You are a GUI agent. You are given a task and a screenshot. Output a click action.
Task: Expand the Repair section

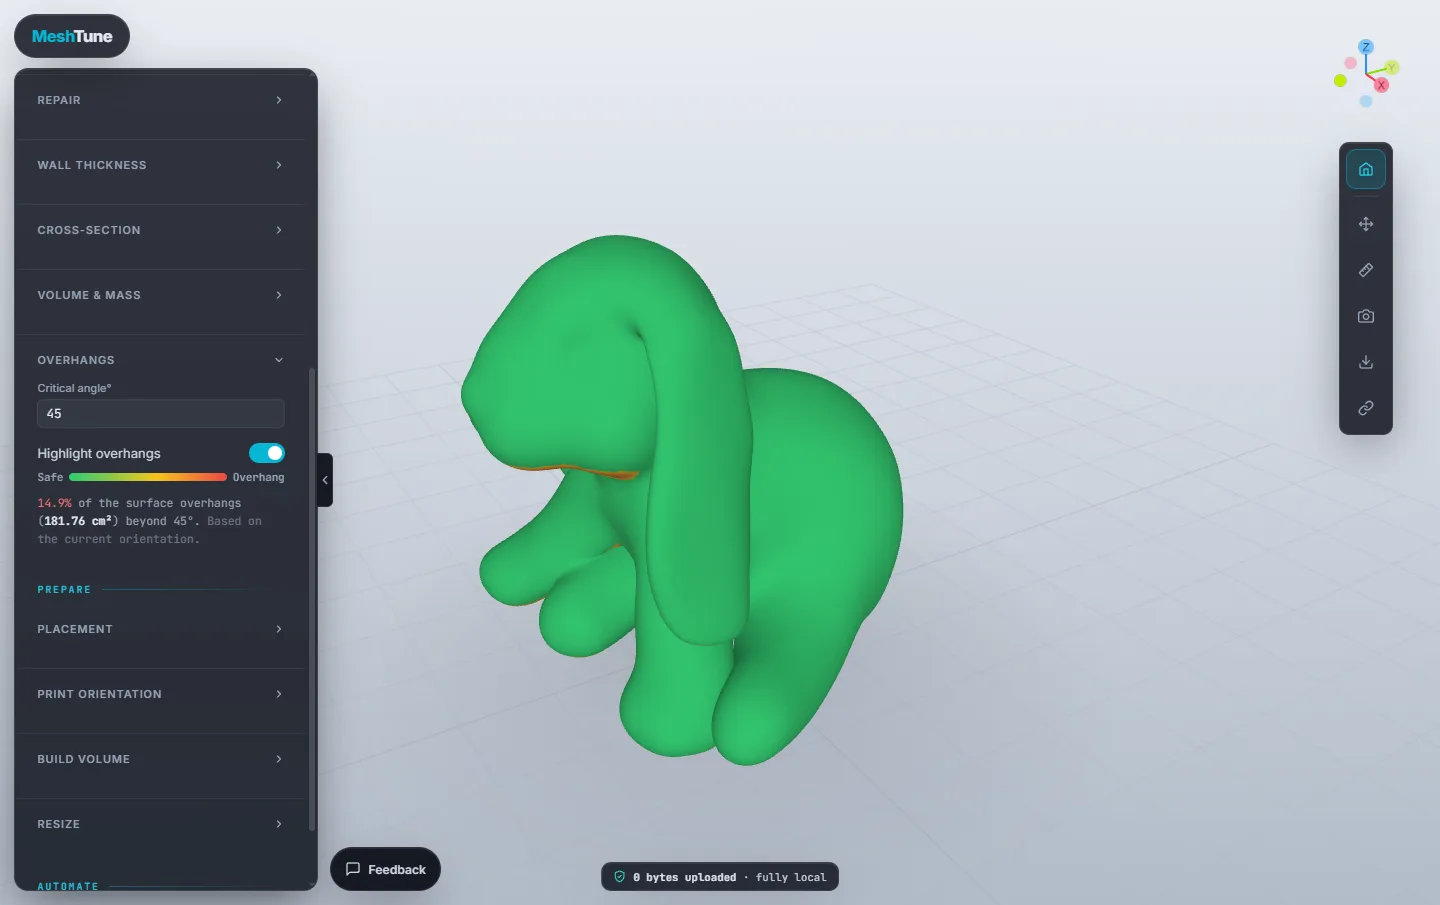pyautogui.click(x=160, y=100)
